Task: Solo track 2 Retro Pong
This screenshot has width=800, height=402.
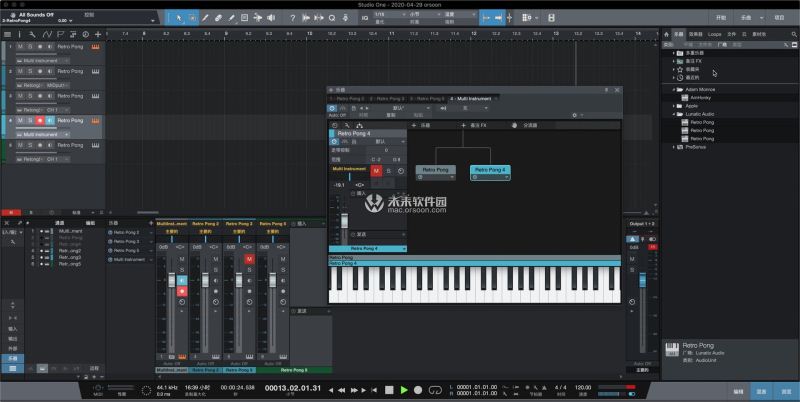Action: (30, 71)
